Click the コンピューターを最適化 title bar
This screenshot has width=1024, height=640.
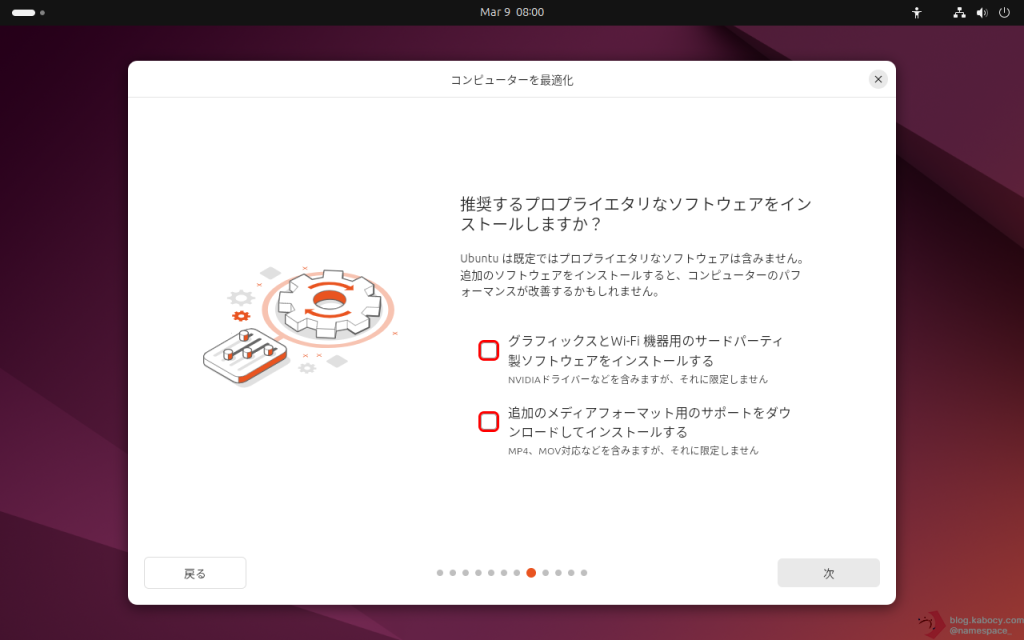click(511, 80)
